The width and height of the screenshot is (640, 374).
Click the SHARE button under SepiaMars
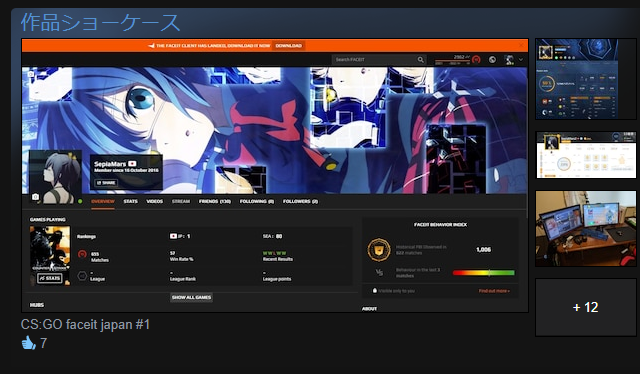pos(106,183)
